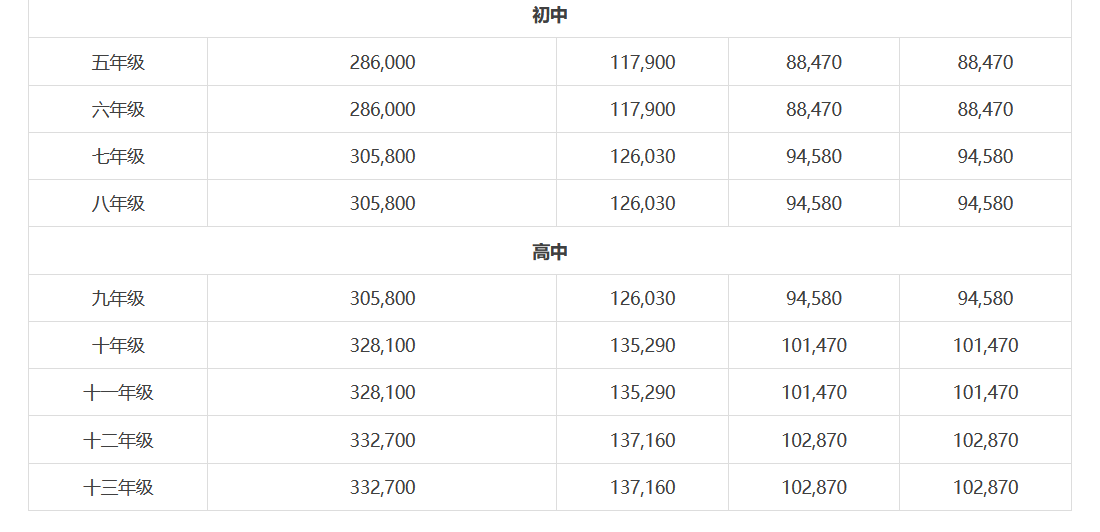Select the 328,100 cell in 十一年级 row
The width and height of the screenshot is (1100, 532).
382,392
